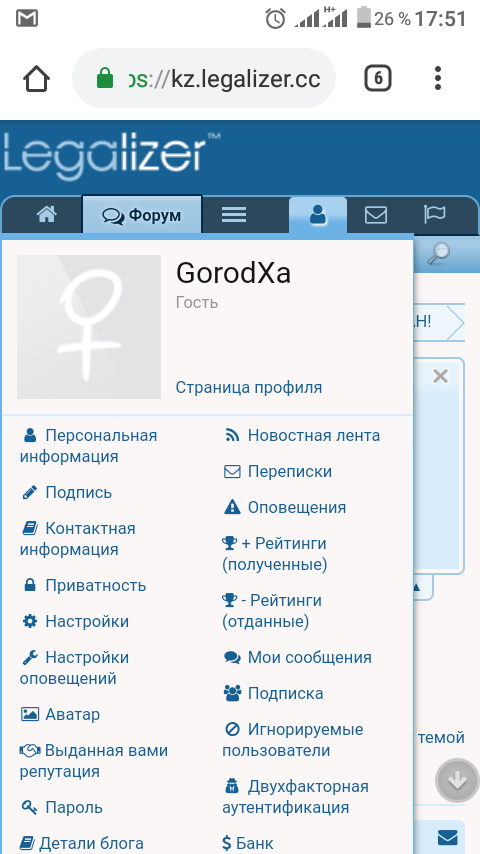Image resolution: width=480 pixels, height=854 pixels.
Task: Open Страница профиля link
Action: click(x=249, y=388)
